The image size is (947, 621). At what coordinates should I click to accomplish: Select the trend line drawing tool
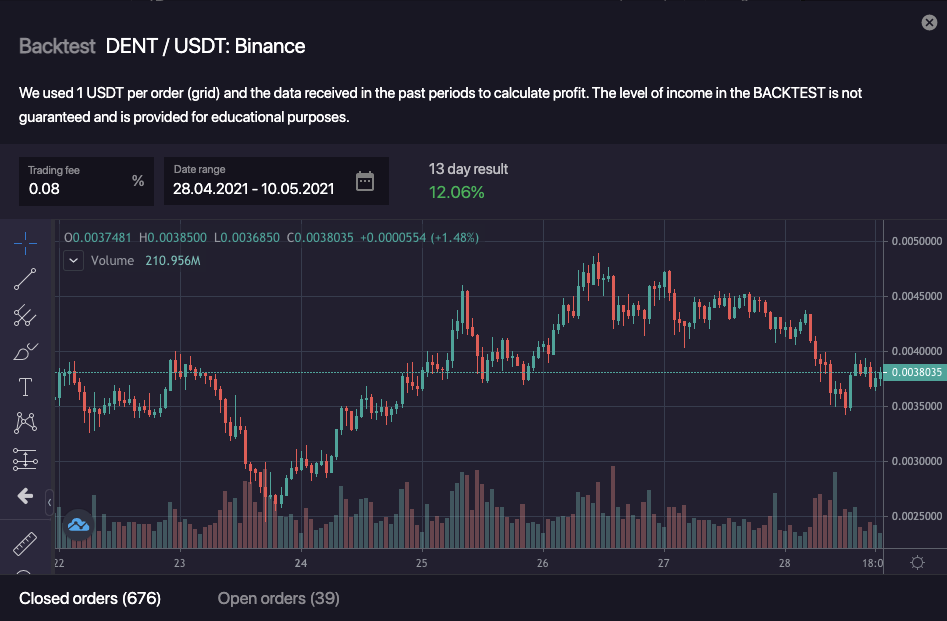click(25, 279)
